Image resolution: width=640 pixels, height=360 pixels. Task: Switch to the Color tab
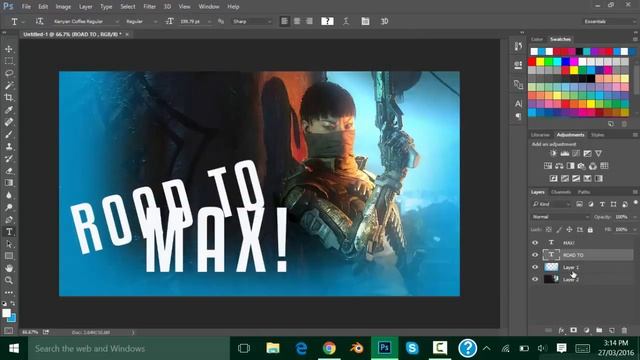(x=537, y=39)
